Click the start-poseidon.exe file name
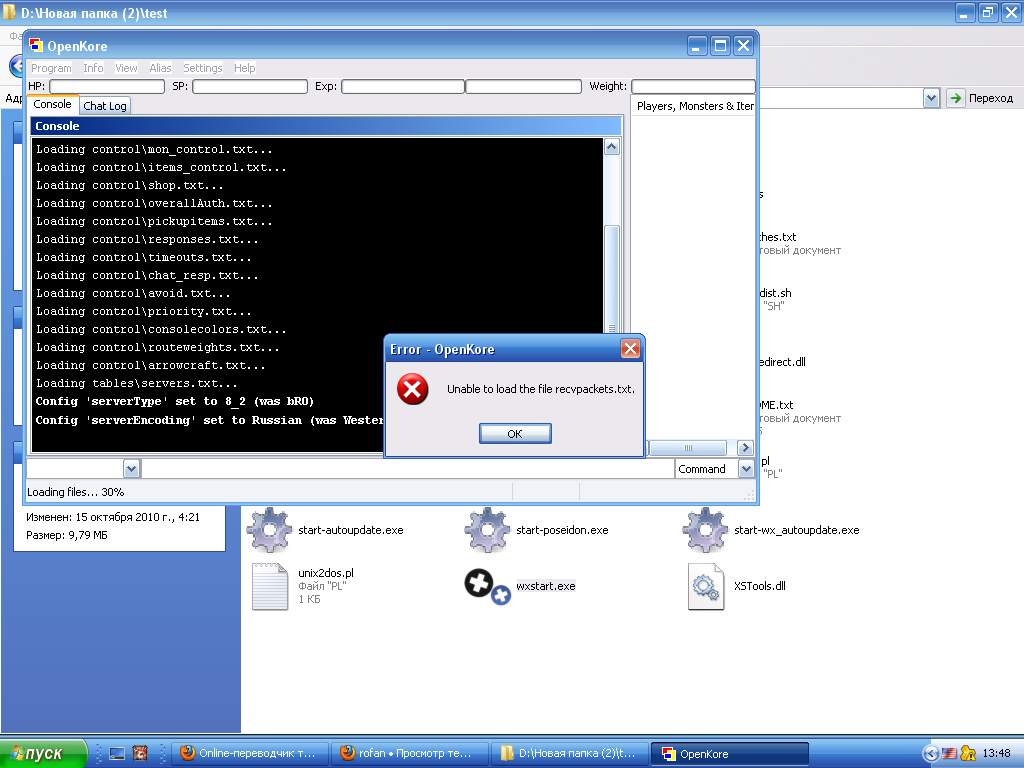 click(x=562, y=530)
